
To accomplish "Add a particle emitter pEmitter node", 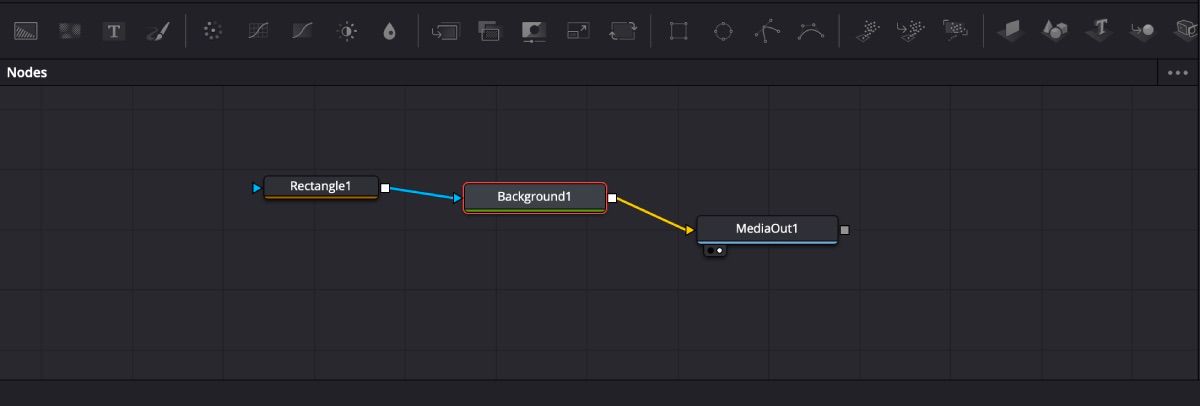I will point(866,31).
